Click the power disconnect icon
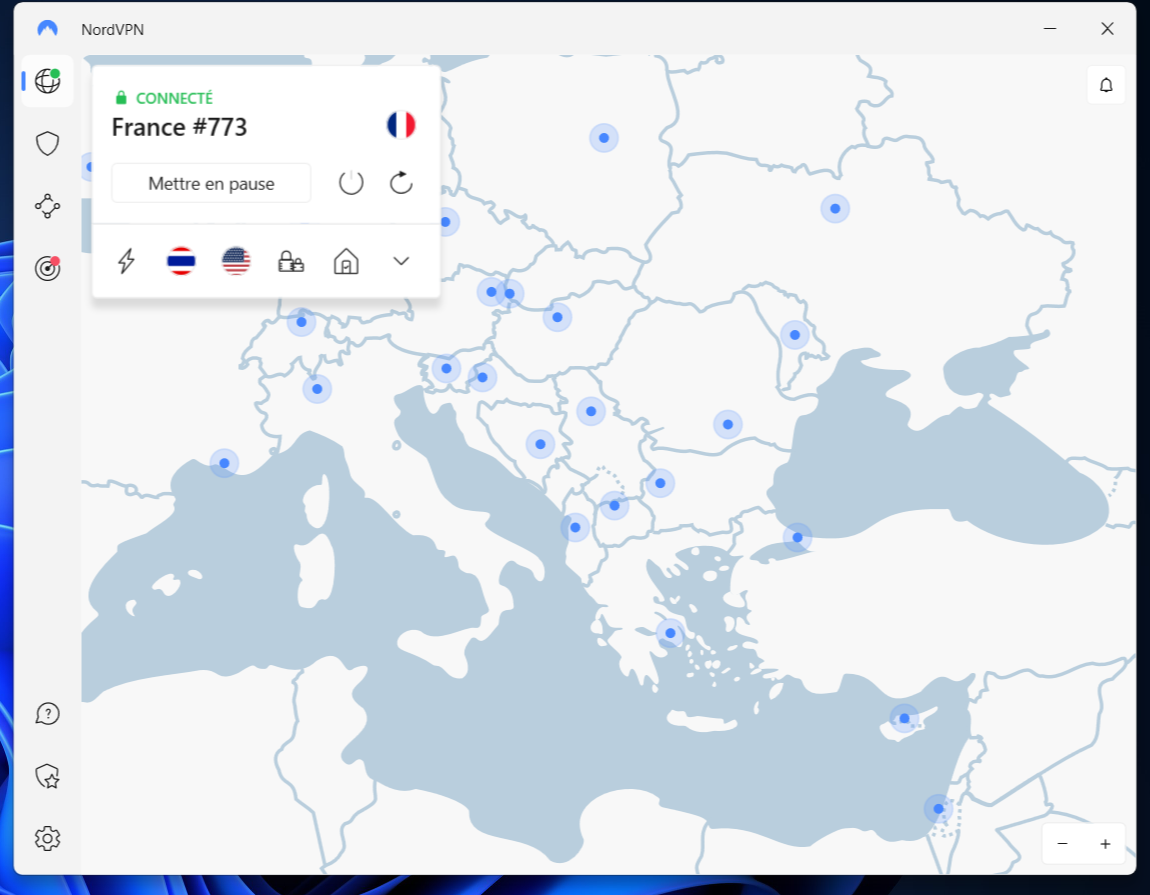1150x895 pixels. pos(351,183)
